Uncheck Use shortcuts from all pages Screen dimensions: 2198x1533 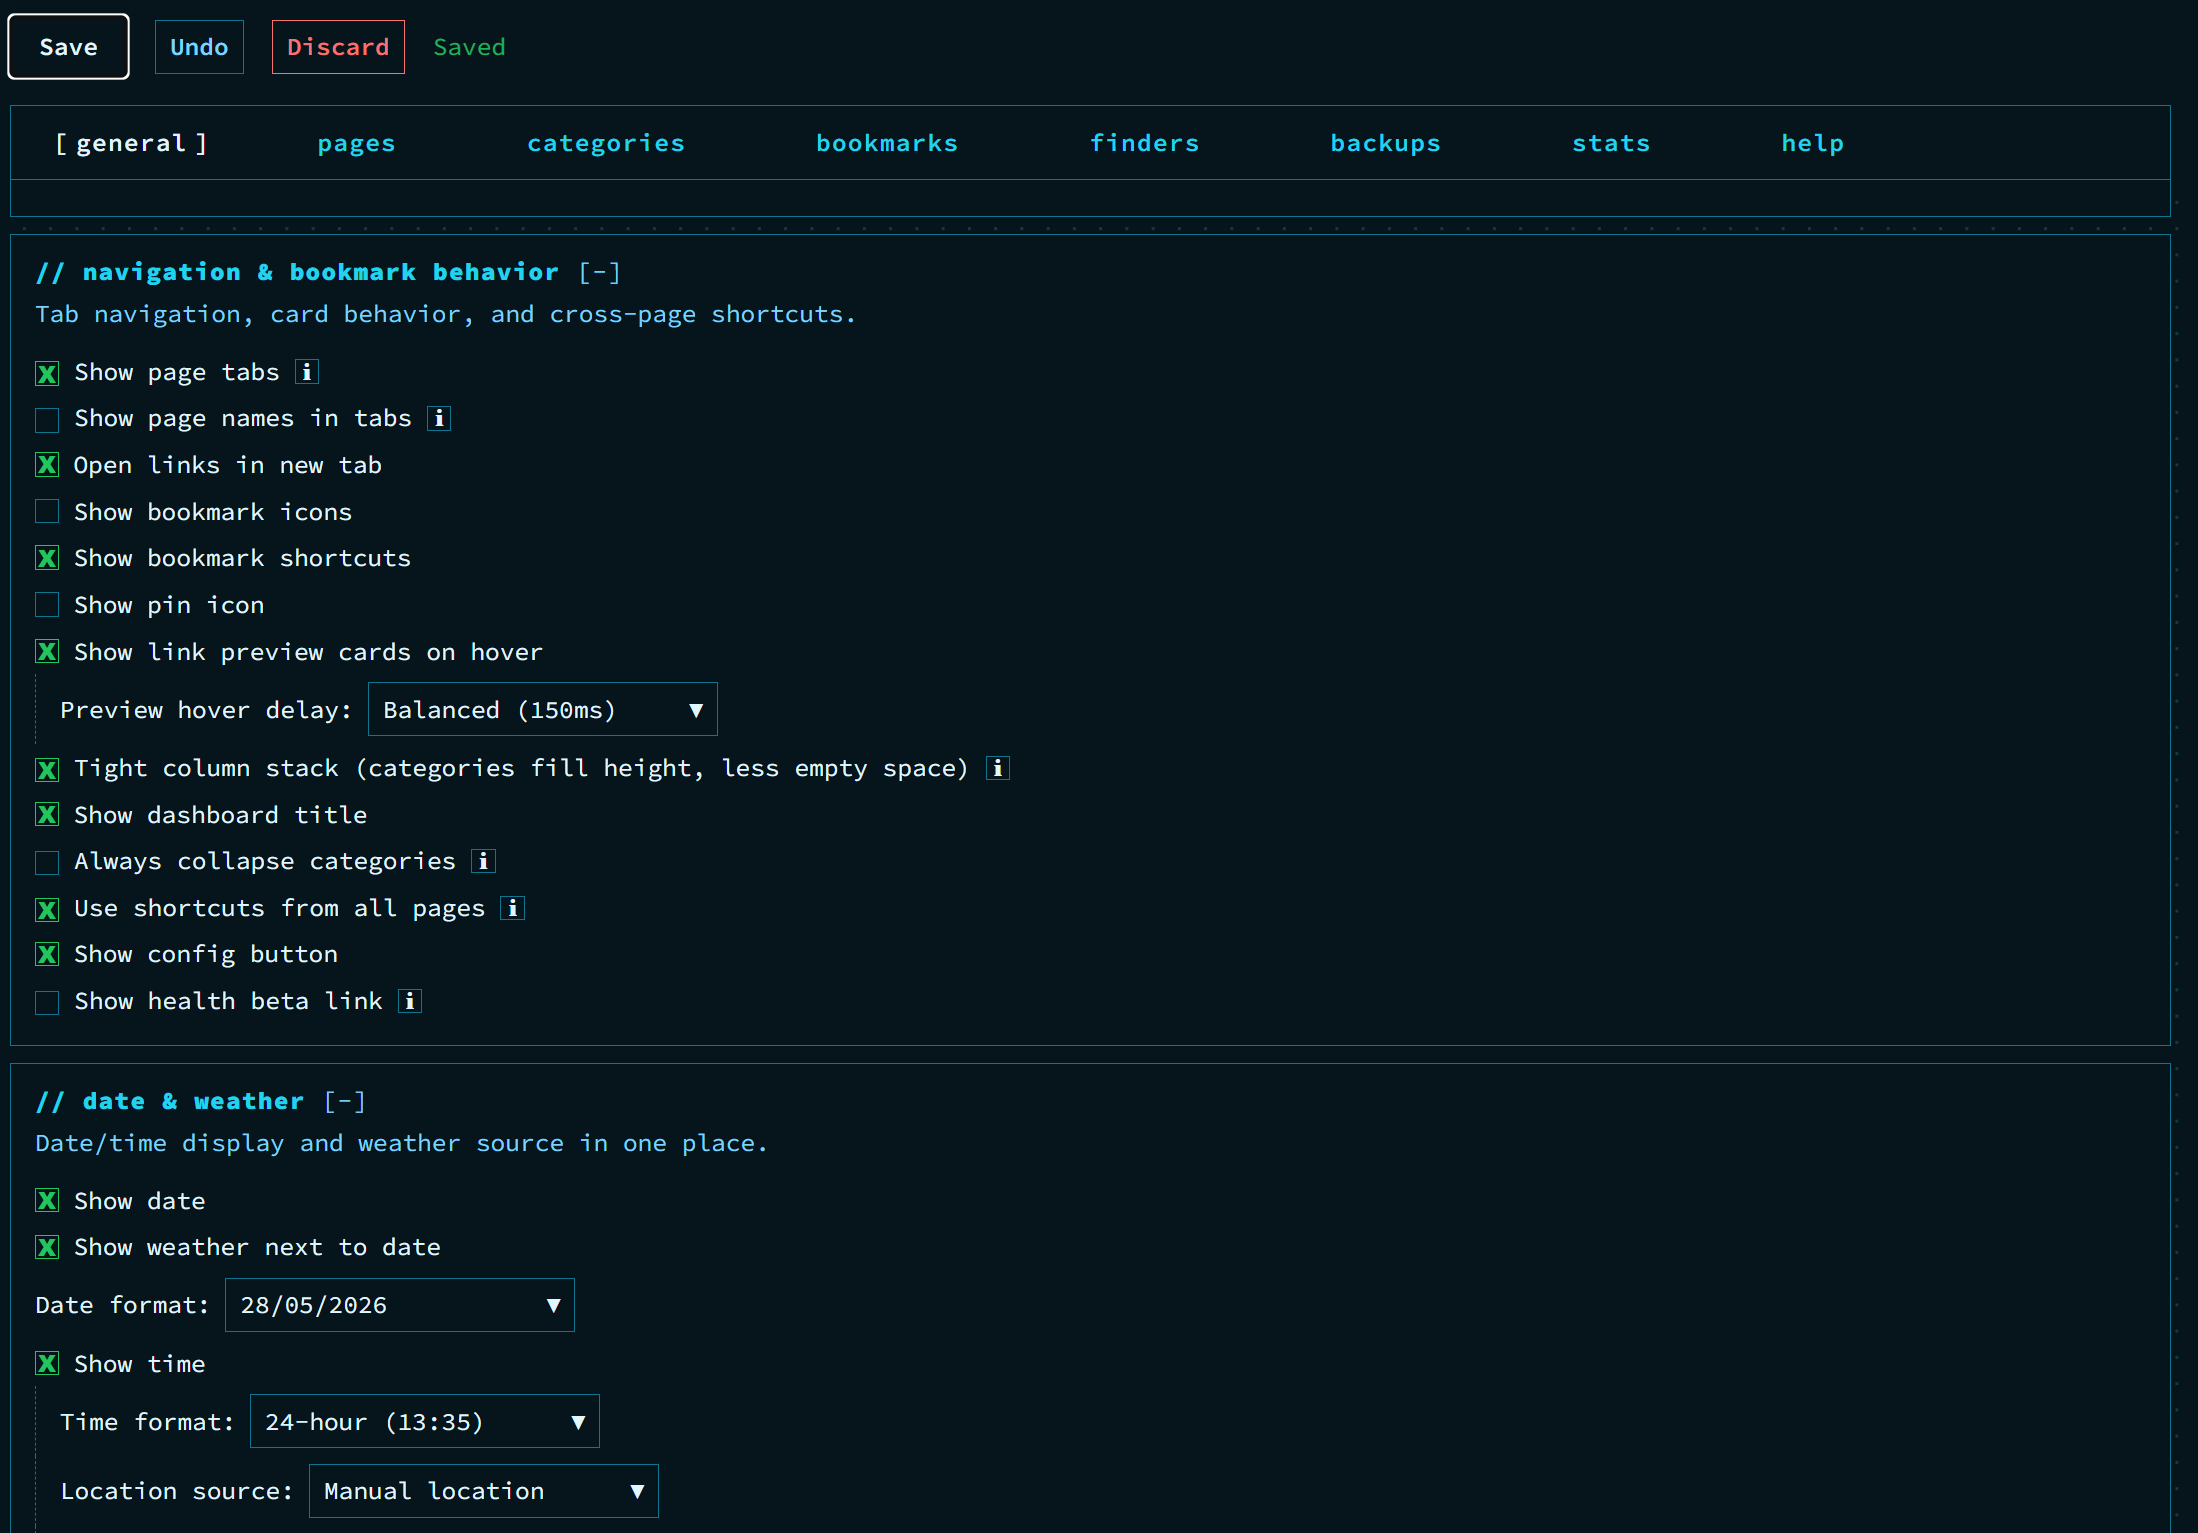pyautogui.click(x=47, y=909)
